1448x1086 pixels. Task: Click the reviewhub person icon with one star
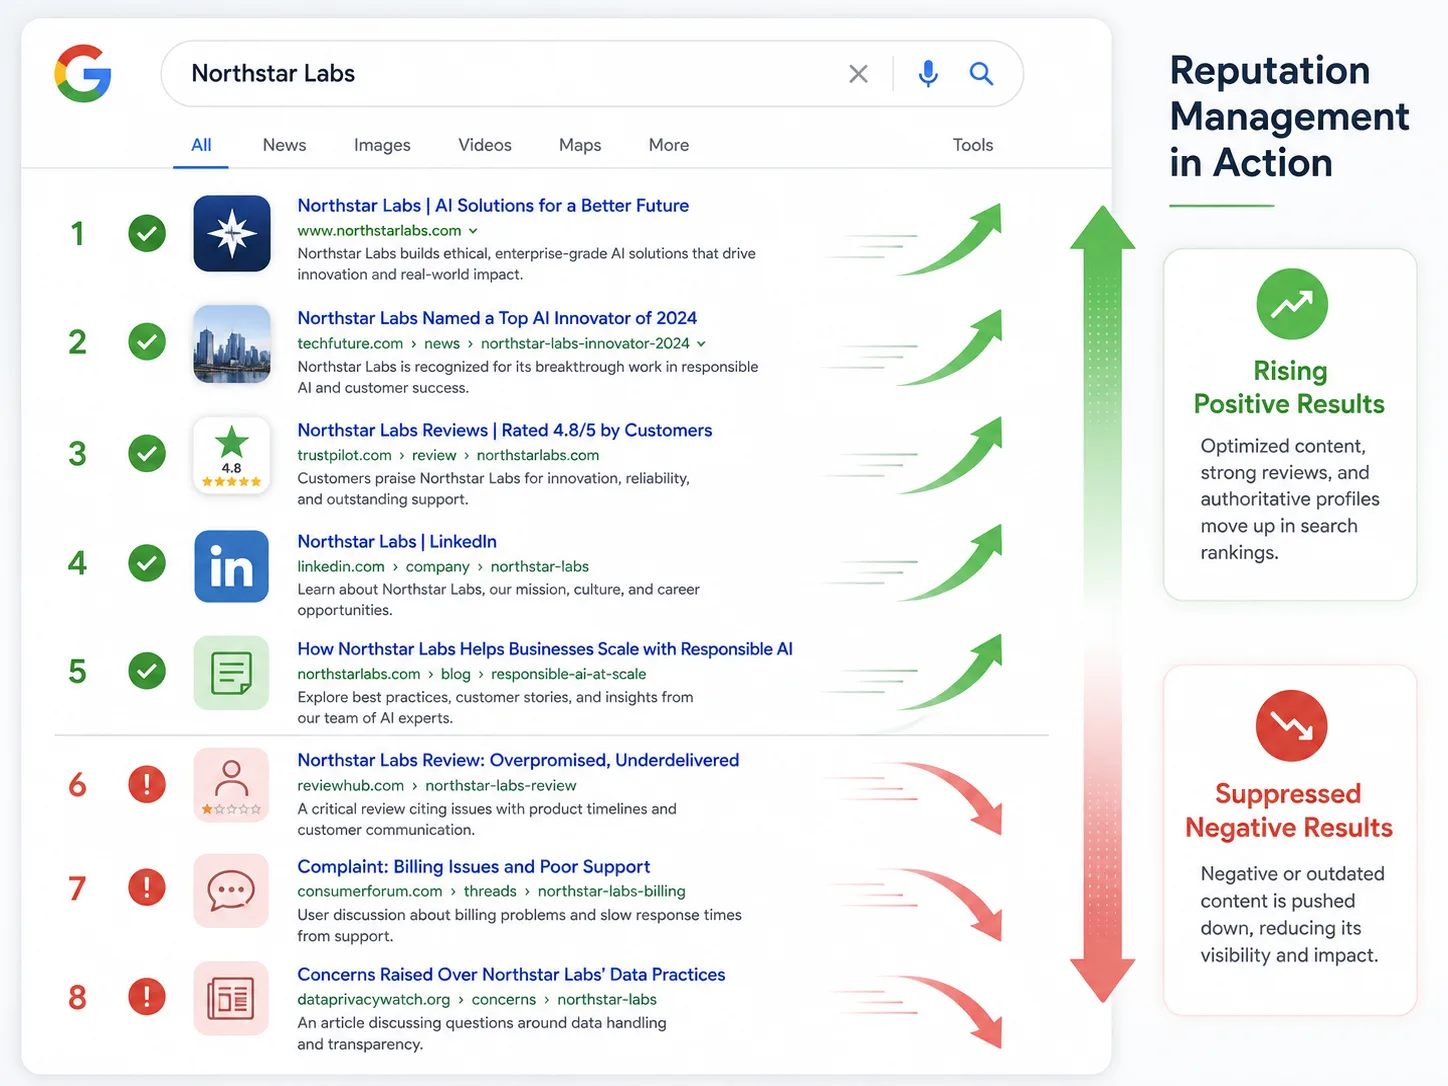click(231, 785)
